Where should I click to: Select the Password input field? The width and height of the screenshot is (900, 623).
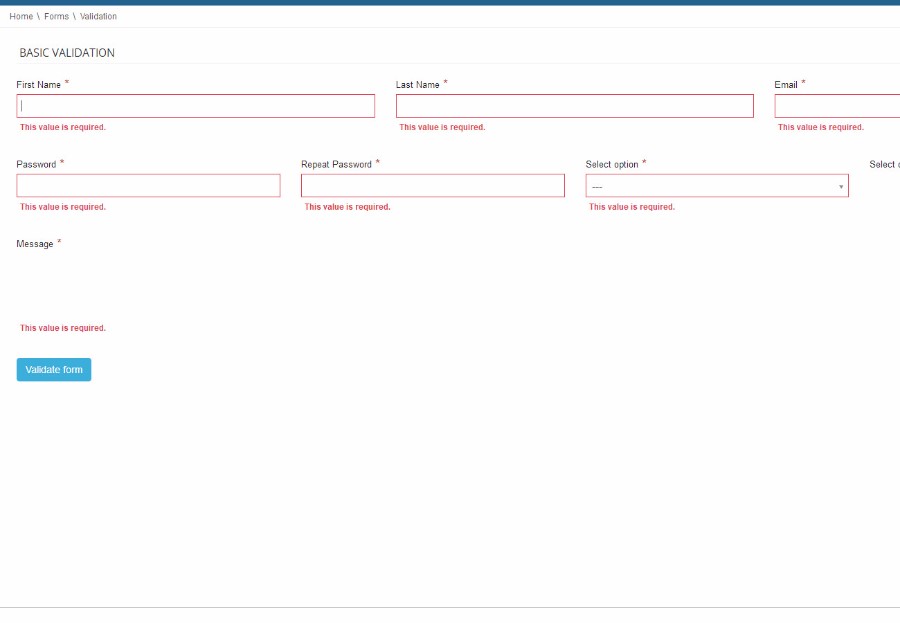pos(149,185)
